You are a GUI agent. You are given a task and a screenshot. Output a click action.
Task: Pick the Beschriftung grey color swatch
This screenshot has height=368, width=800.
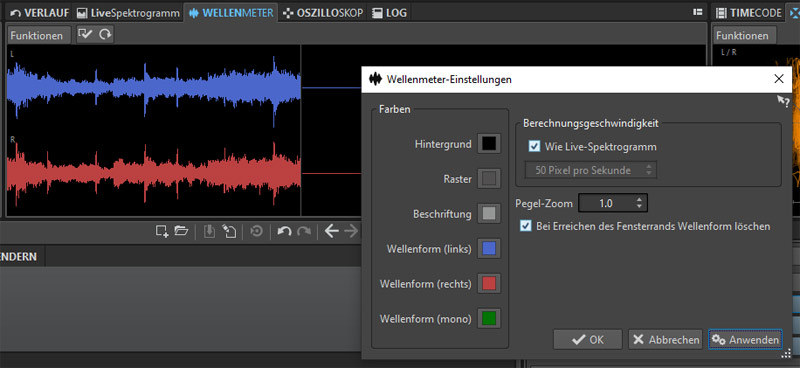coord(489,213)
